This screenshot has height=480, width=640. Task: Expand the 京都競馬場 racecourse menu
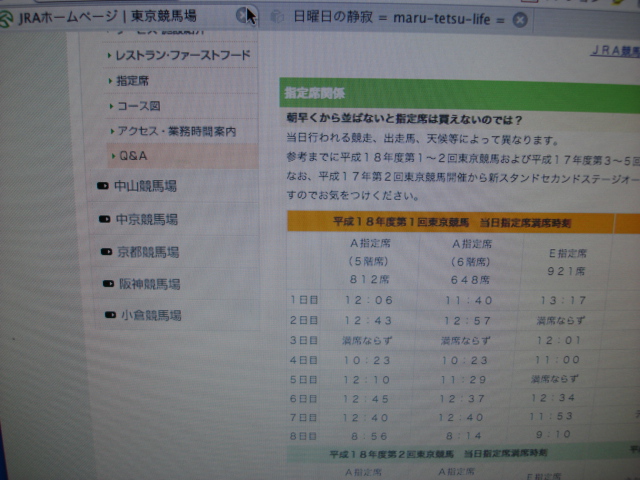148,252
